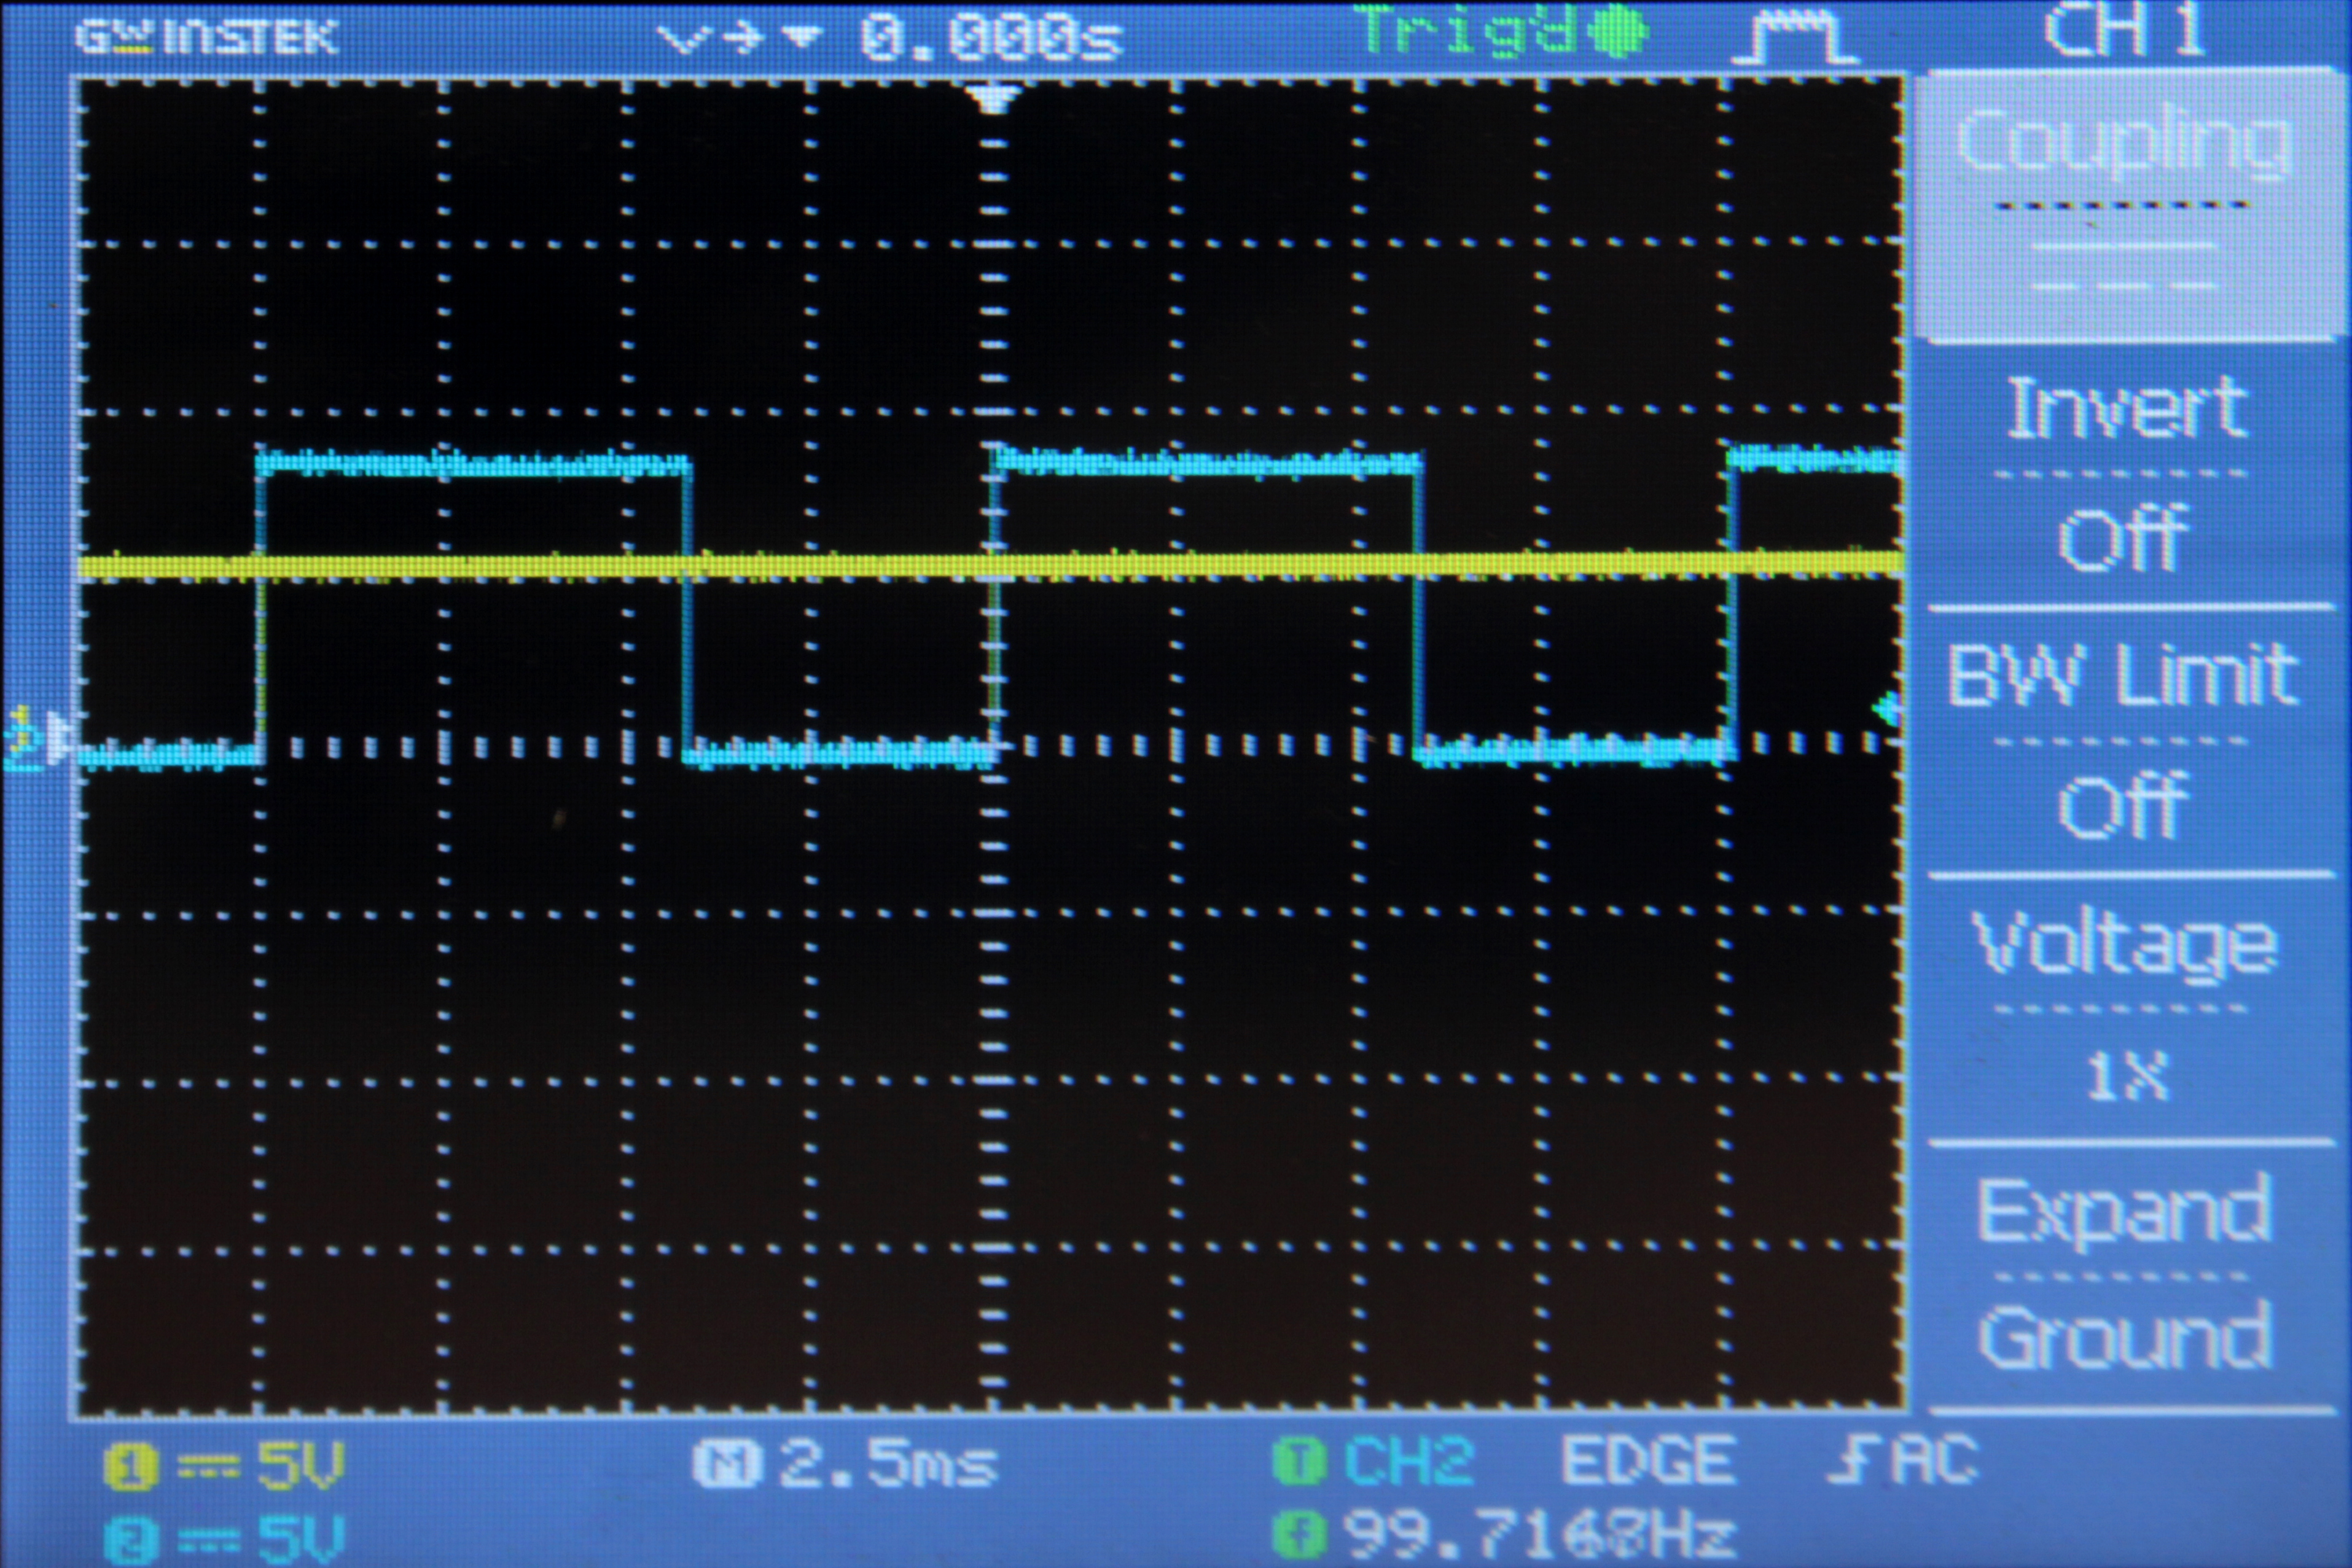Click the channel 2 blue indicator icon
The width and height of the screenshot is (2352, 1568).
(131, 1540)
